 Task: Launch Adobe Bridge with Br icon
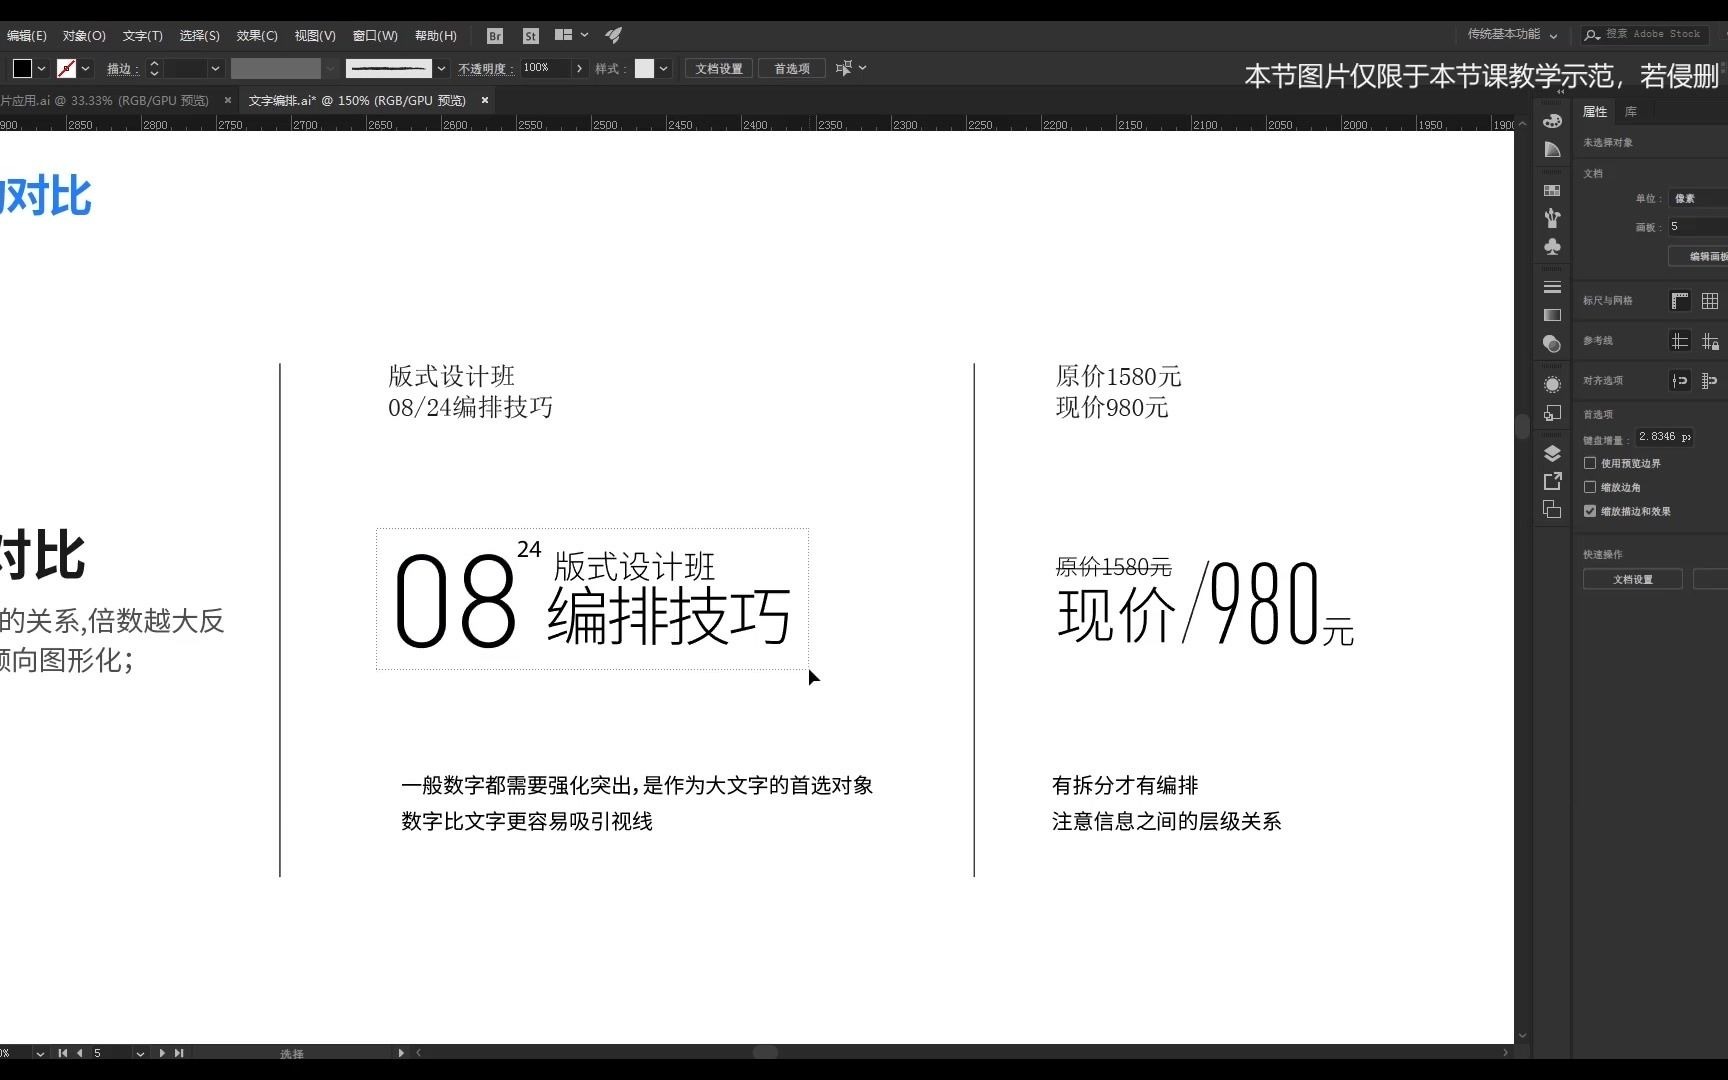point(495,36)
